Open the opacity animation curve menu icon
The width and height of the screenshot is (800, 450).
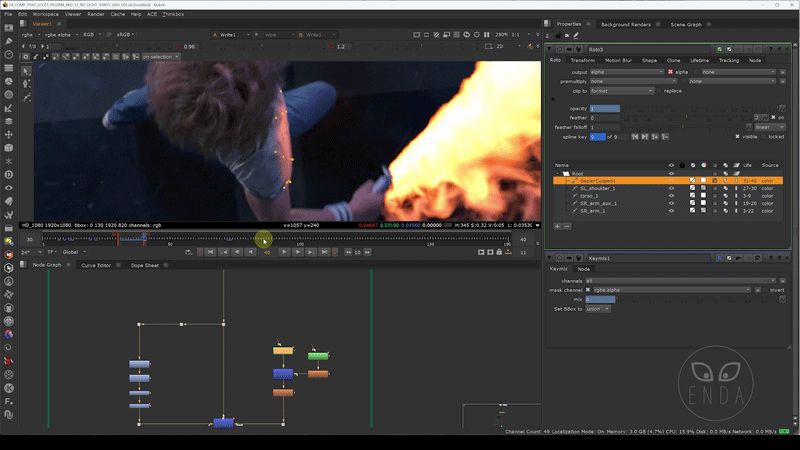point(782,108)
